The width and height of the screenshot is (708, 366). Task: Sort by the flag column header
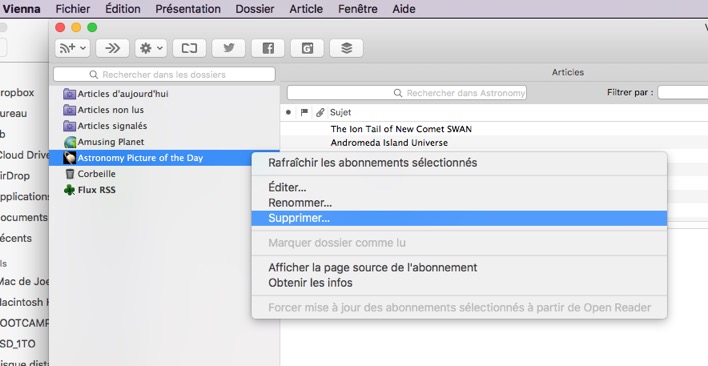pyautogui.click(x=304, y=112)
